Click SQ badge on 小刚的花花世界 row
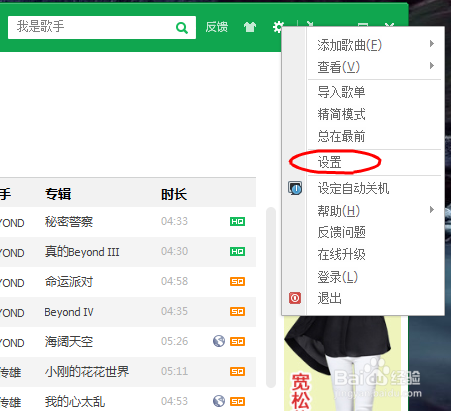 pos(237,371)
